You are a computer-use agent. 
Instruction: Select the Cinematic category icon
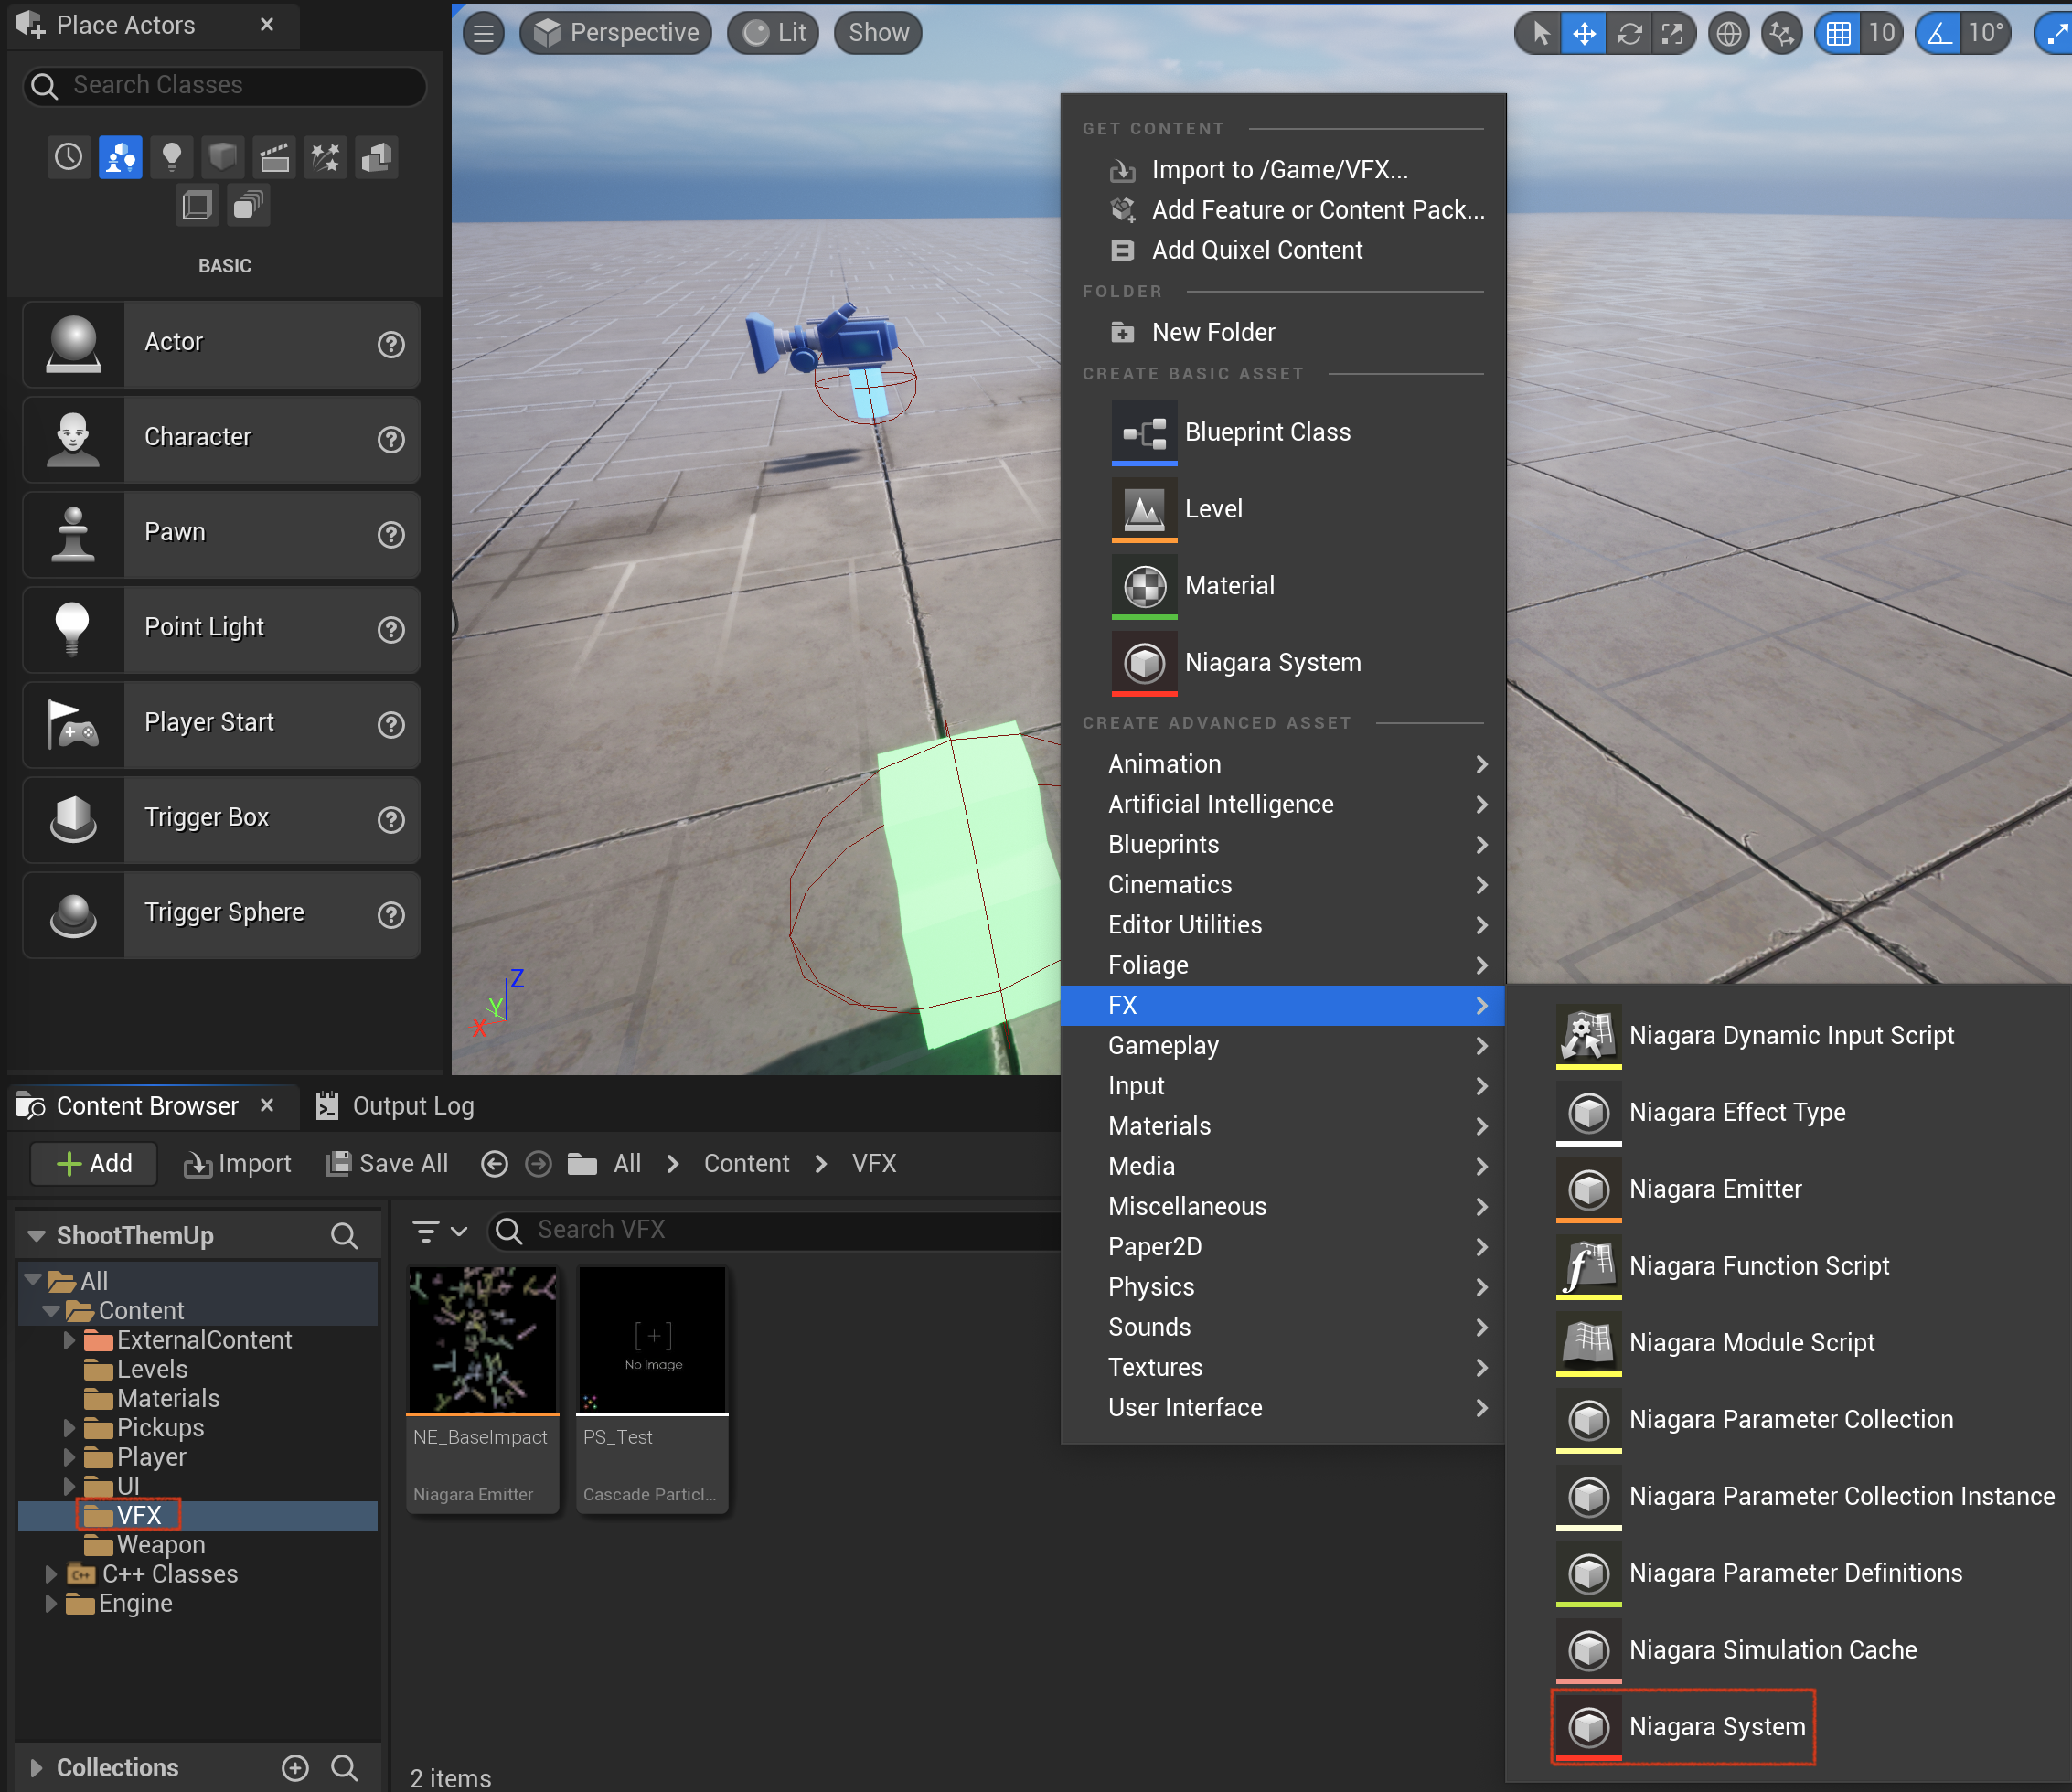pos(274,157)
